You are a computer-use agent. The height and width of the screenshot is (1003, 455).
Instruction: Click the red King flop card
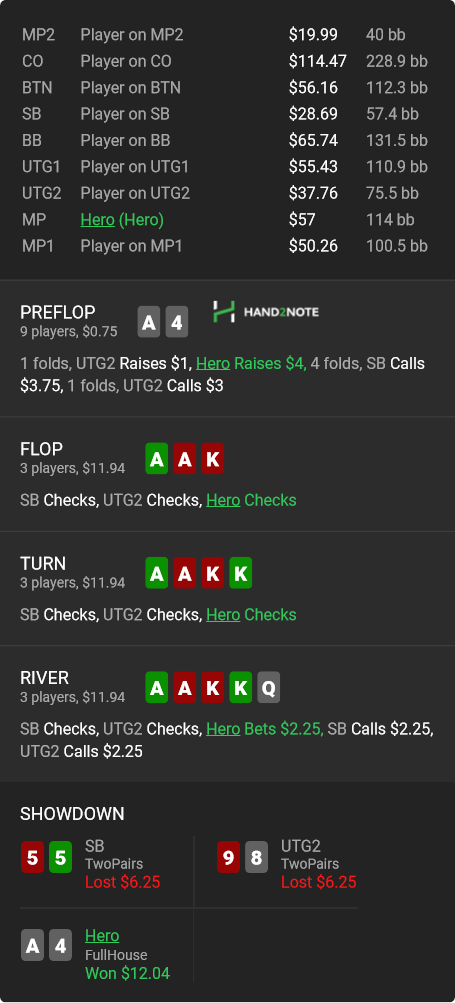[x=212, y=459]
